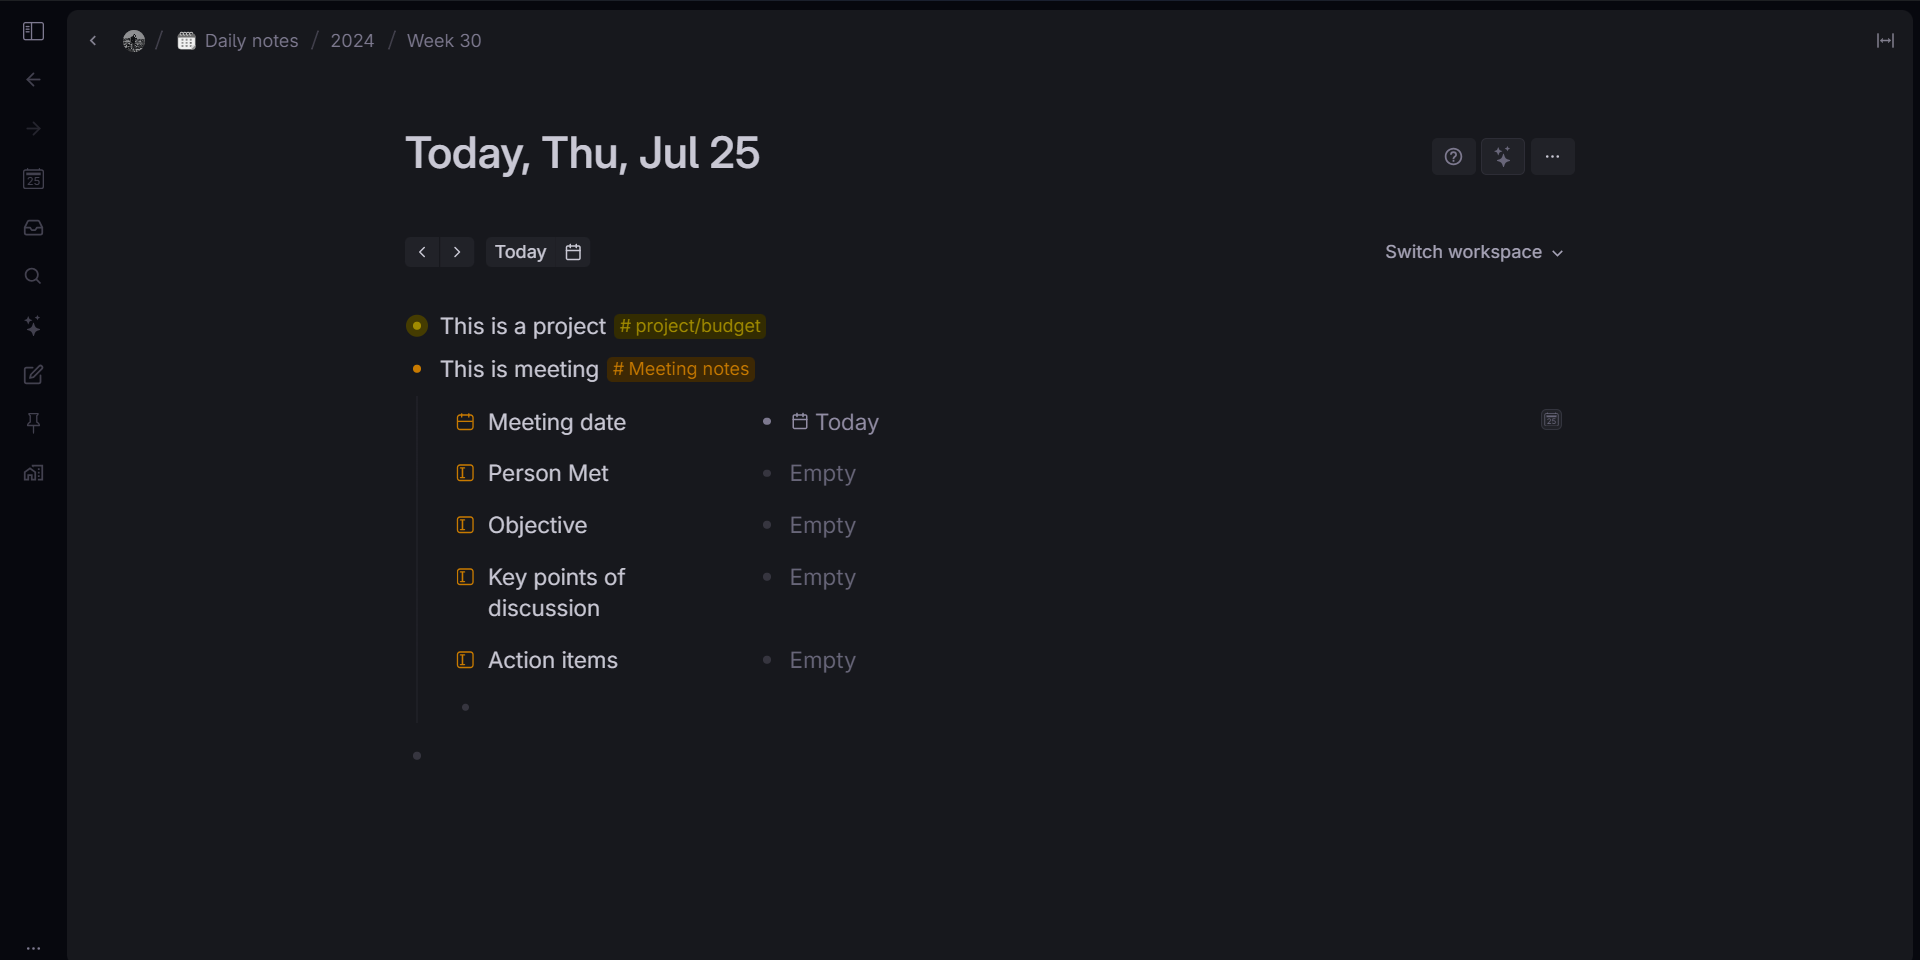Toggle full-width layout icon at top right

[1885, 41]
